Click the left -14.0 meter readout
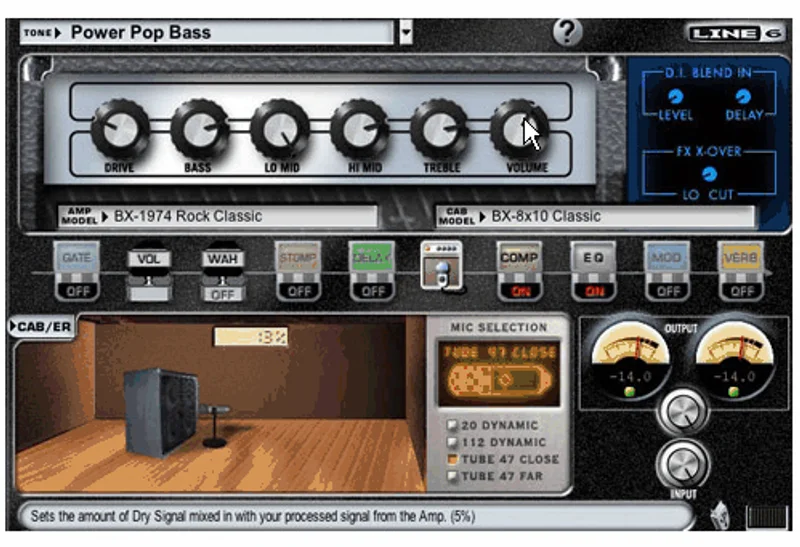 pyautogui.click(x=631, y=377)
